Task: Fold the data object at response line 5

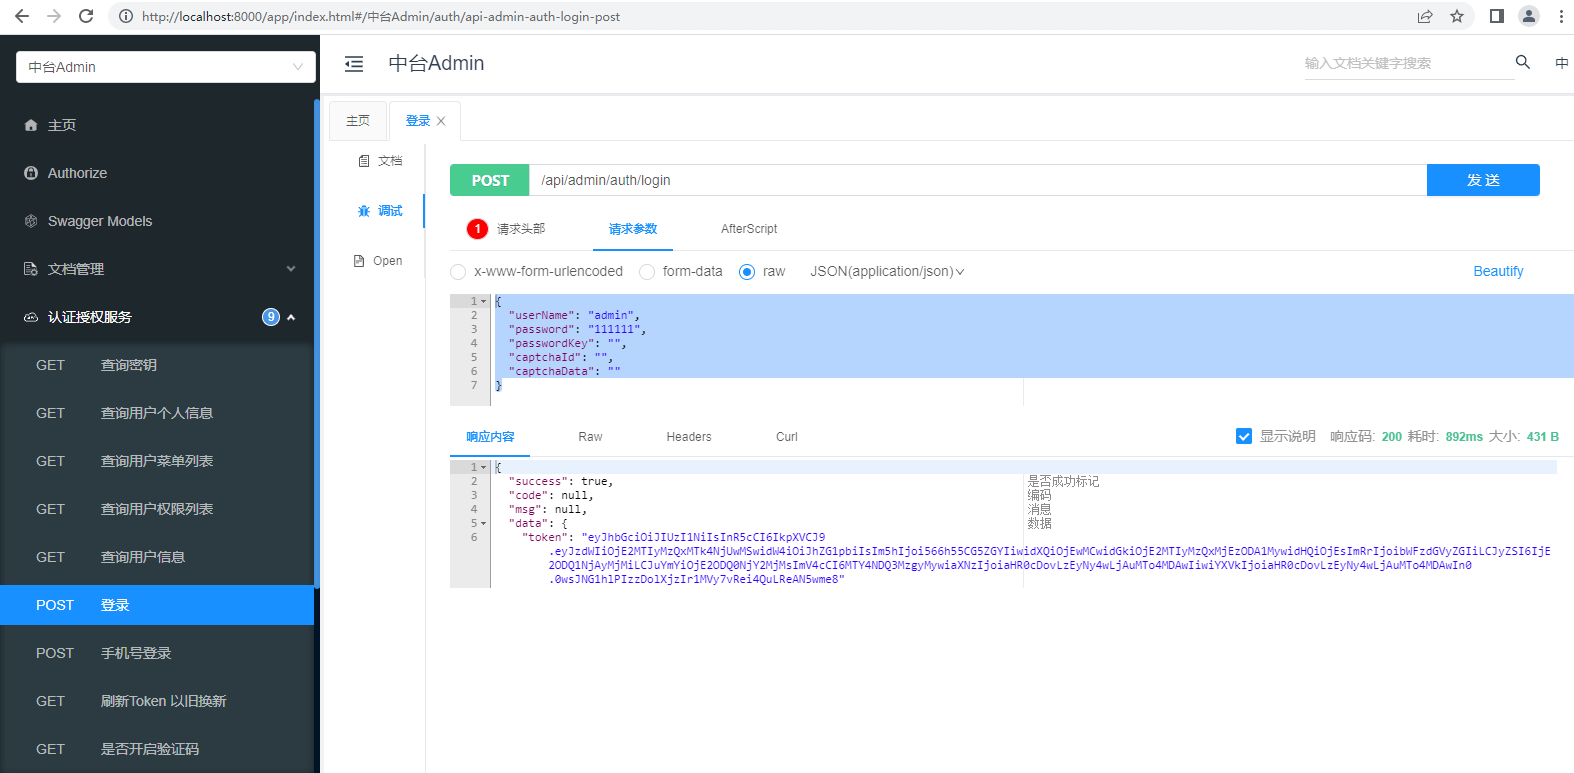Action: pyautogui.click(x=484, y=523)
